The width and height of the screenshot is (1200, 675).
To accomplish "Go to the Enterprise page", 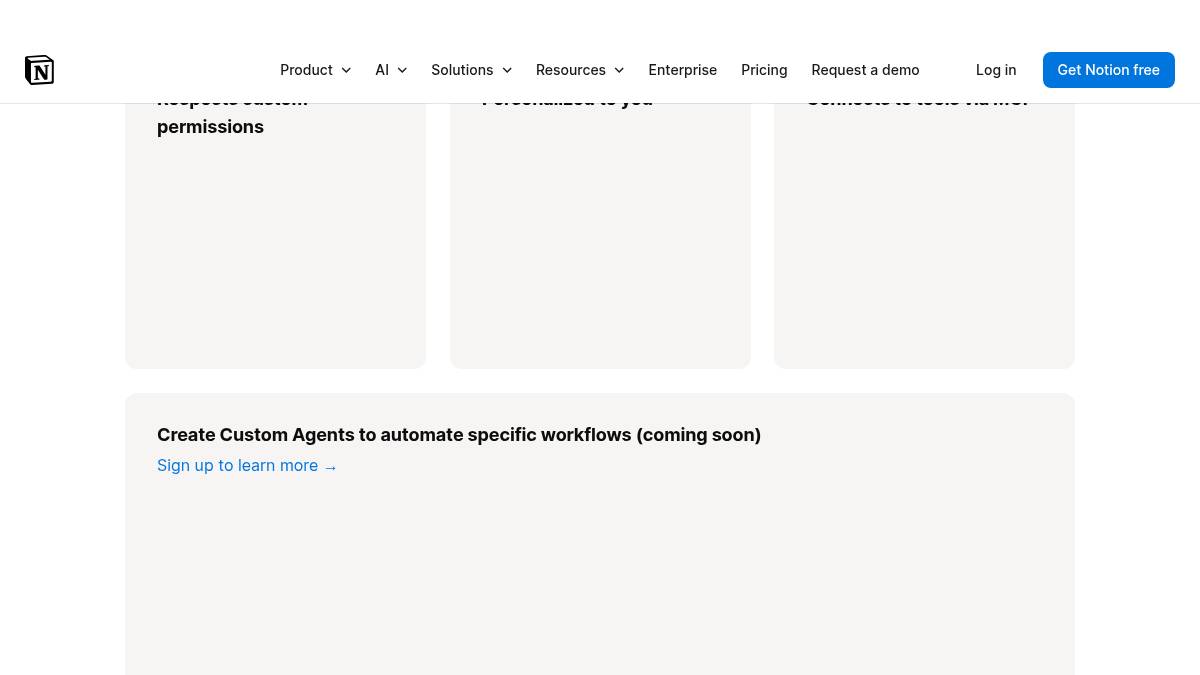I will tap(682, 70).
